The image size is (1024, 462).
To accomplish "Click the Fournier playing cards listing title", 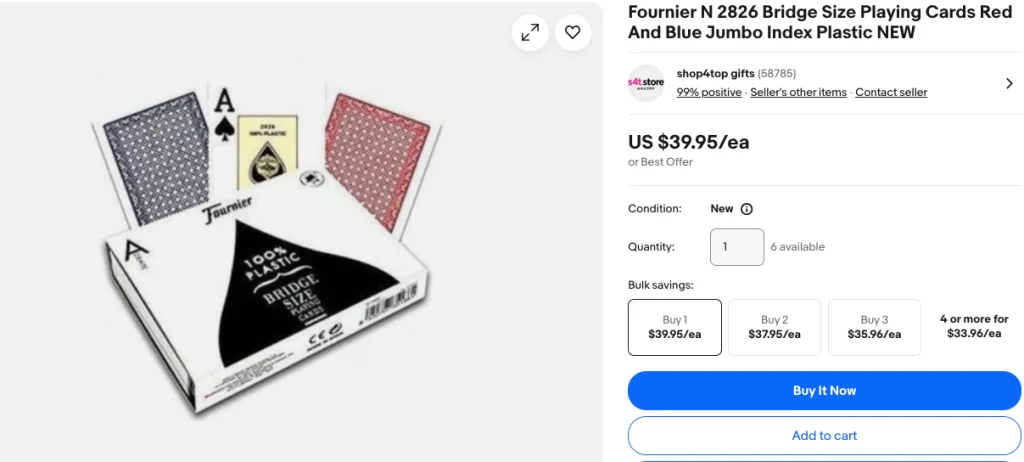I will [x=819, y=22].
